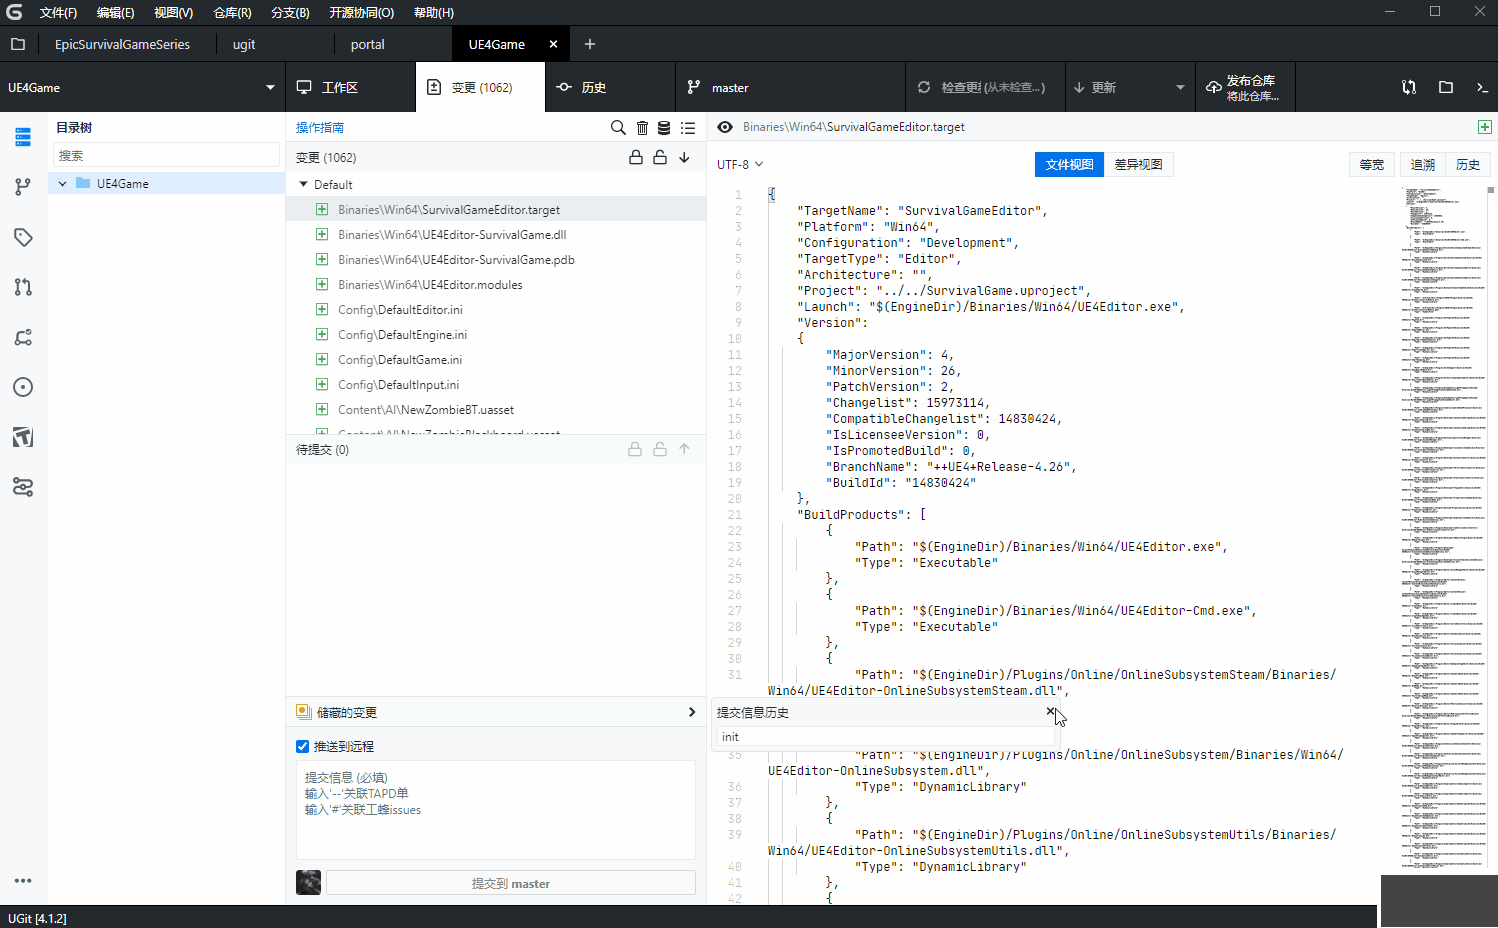Open the UTF-8 encoding dropdown

[740, 165]
